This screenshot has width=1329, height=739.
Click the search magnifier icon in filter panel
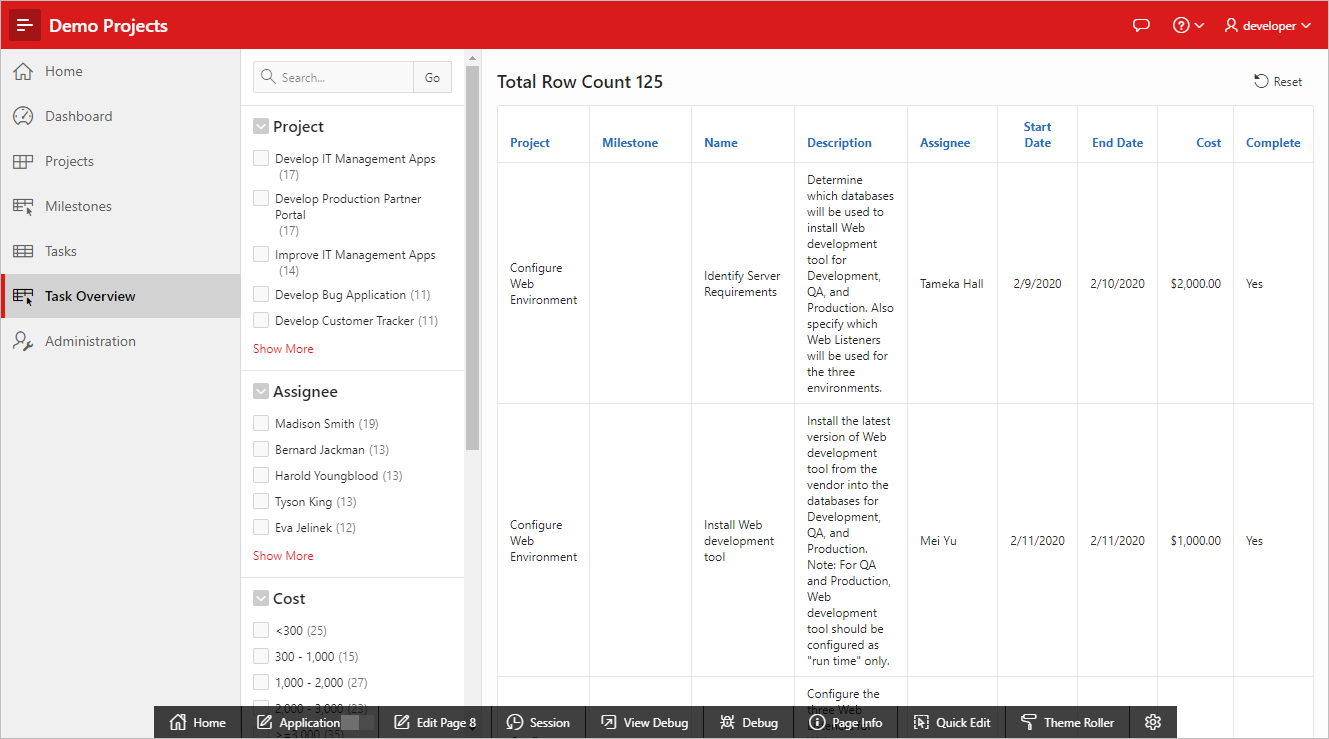[267, 76]
